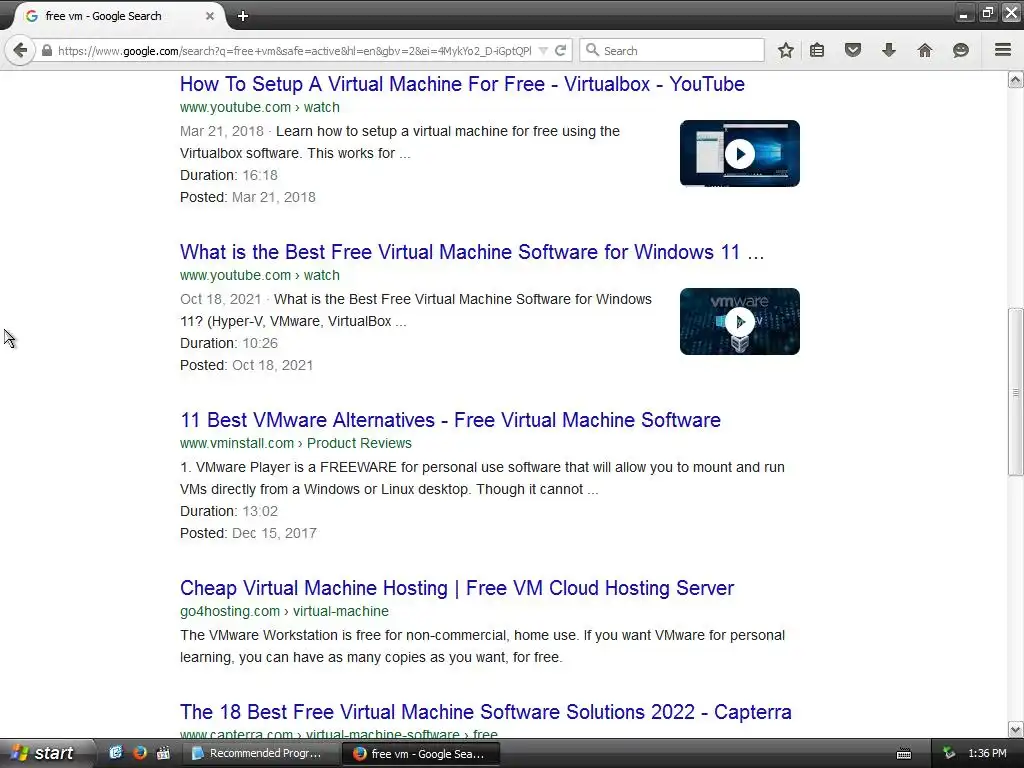Screen dimensions: 1024x768
Task: Play the Virtualbox video thumbnail
Action: pos(740,153)
